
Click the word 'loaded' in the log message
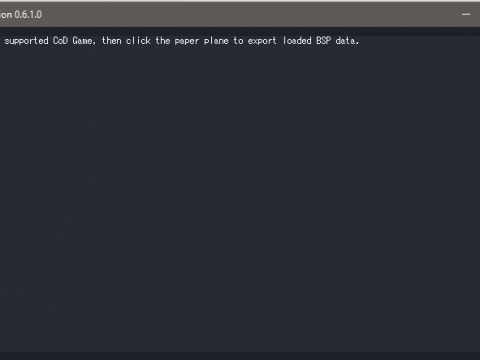[297, 41]
